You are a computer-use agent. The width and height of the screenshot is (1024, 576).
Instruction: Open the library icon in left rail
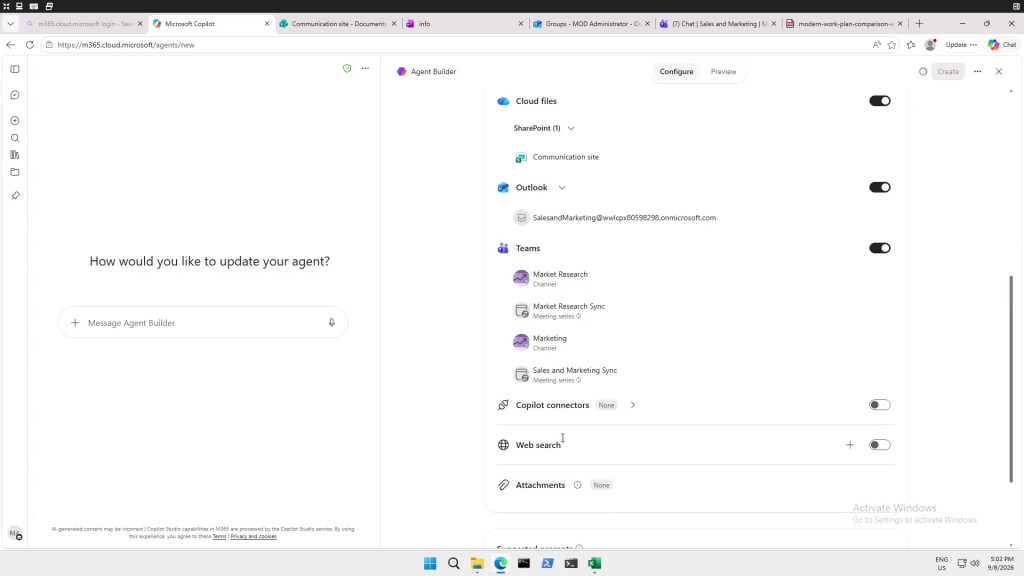[15, 155]
